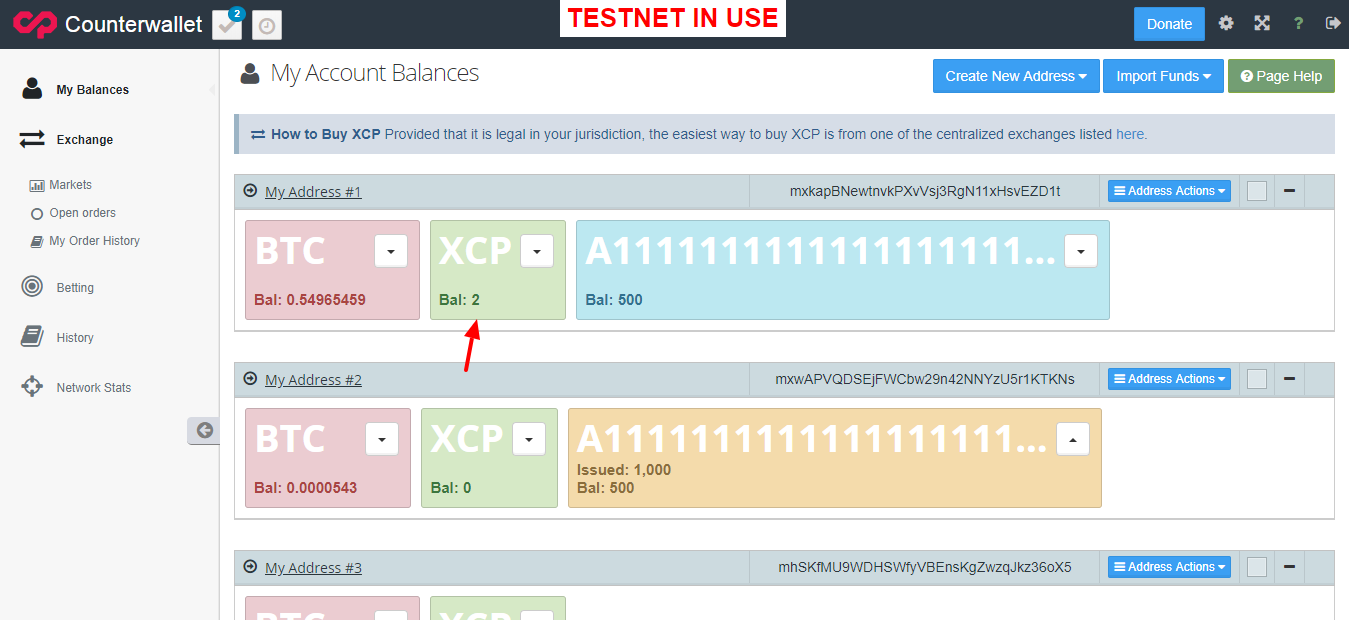Follow the 'here' exchanges link
The image size is (1349, 620).
click(1131, 134)
